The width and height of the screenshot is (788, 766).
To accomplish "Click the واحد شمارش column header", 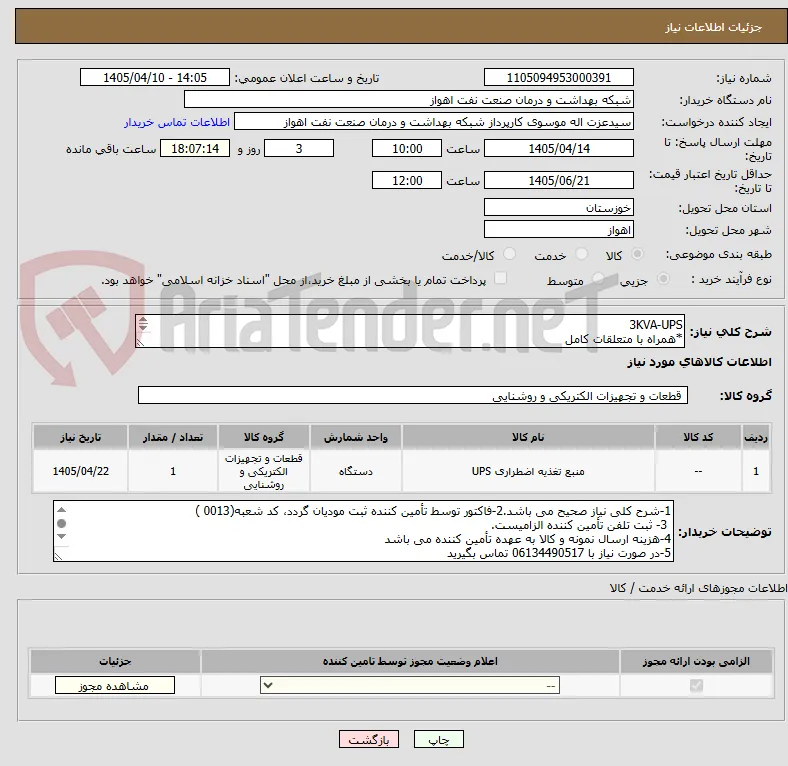I will pyautogui.click(x=355, y=437).
